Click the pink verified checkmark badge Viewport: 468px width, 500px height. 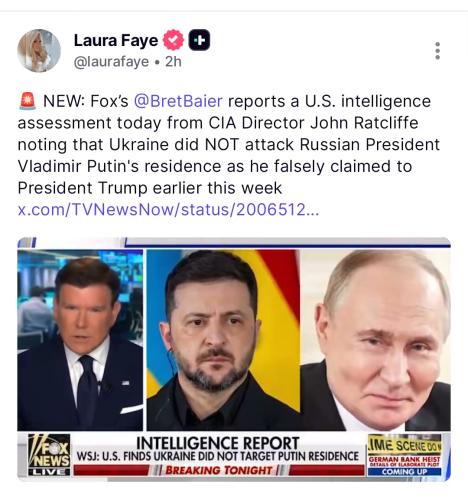(173, 40)
